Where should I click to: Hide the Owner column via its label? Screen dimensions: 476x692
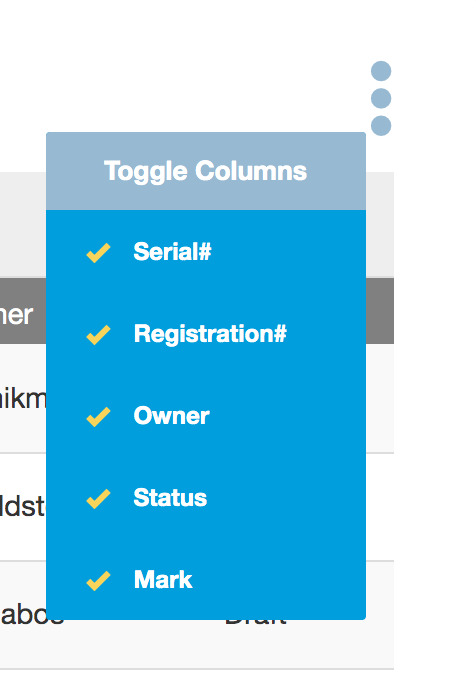(x=172, y=416)
